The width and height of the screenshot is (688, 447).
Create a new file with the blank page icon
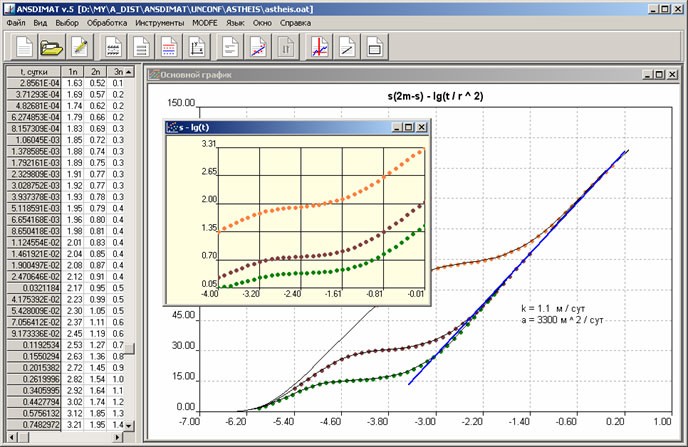pos(24,46)
